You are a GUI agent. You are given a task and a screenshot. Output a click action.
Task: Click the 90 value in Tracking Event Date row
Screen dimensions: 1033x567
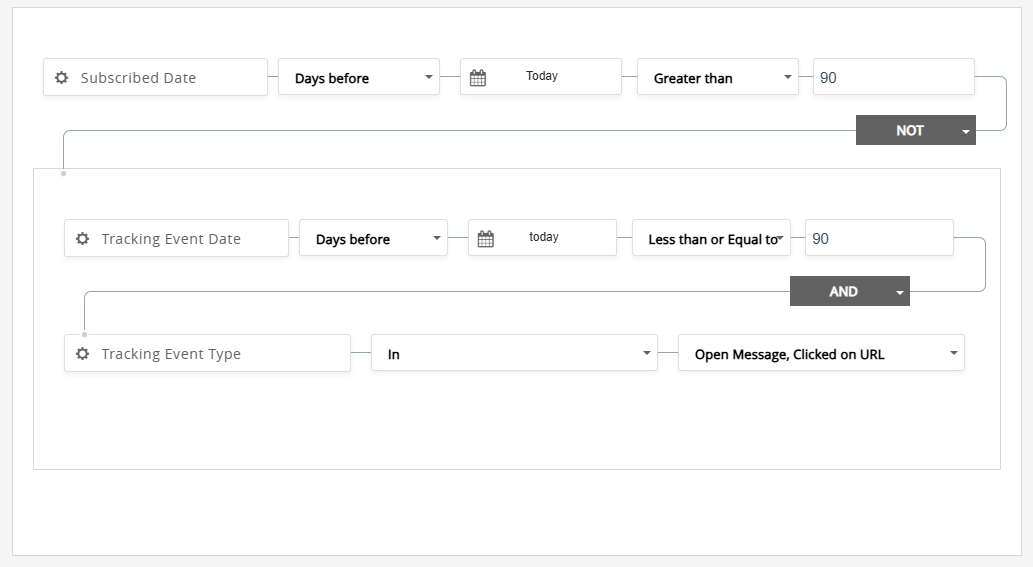tap(878, 239)
